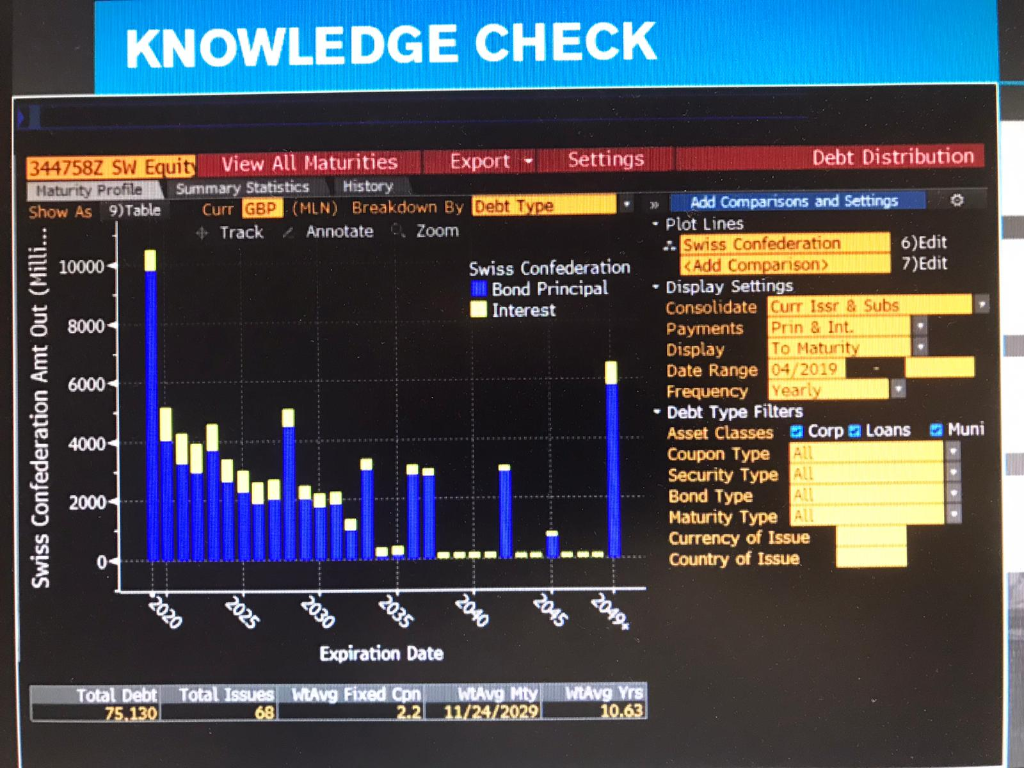Collapse the Plot Lines section
This screenshot has height=768, width=1024.
click(x=655, y=224)
